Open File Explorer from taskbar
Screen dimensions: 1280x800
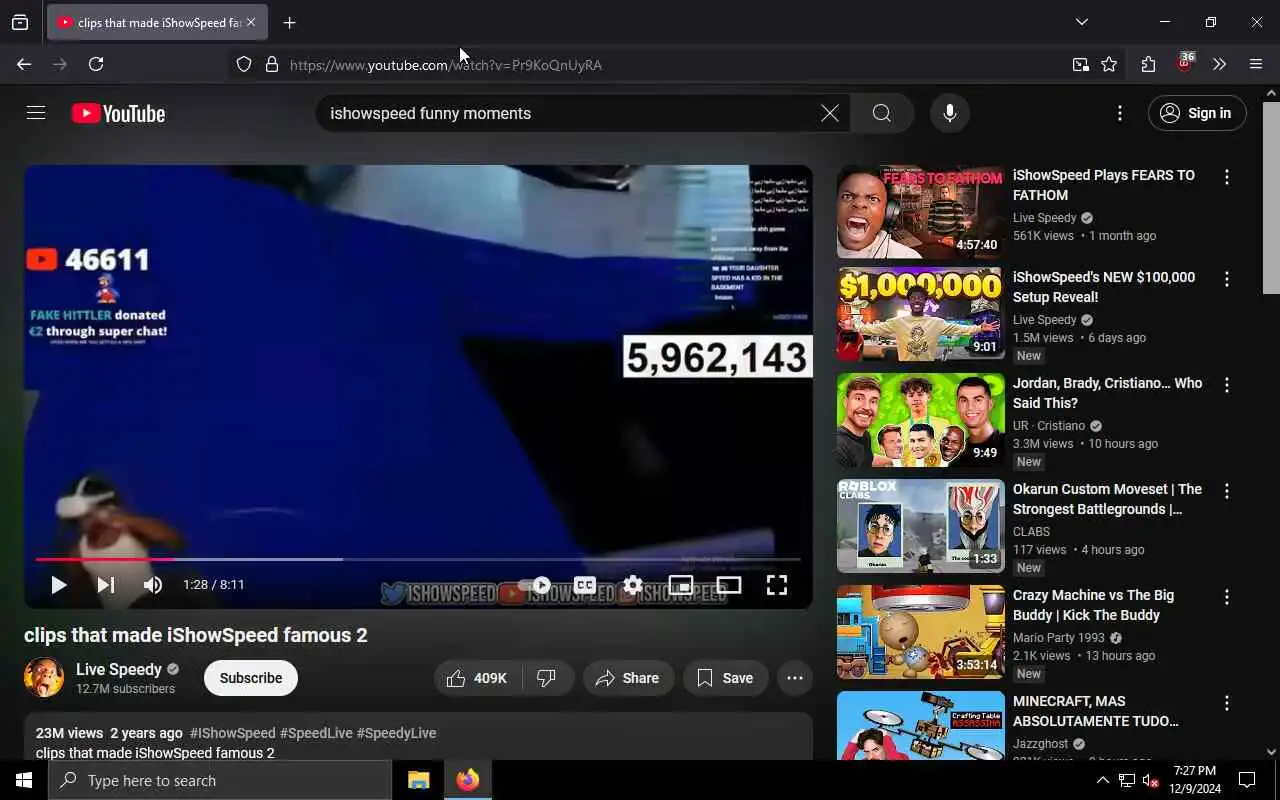pyautogui.click(x=418, y=780)
